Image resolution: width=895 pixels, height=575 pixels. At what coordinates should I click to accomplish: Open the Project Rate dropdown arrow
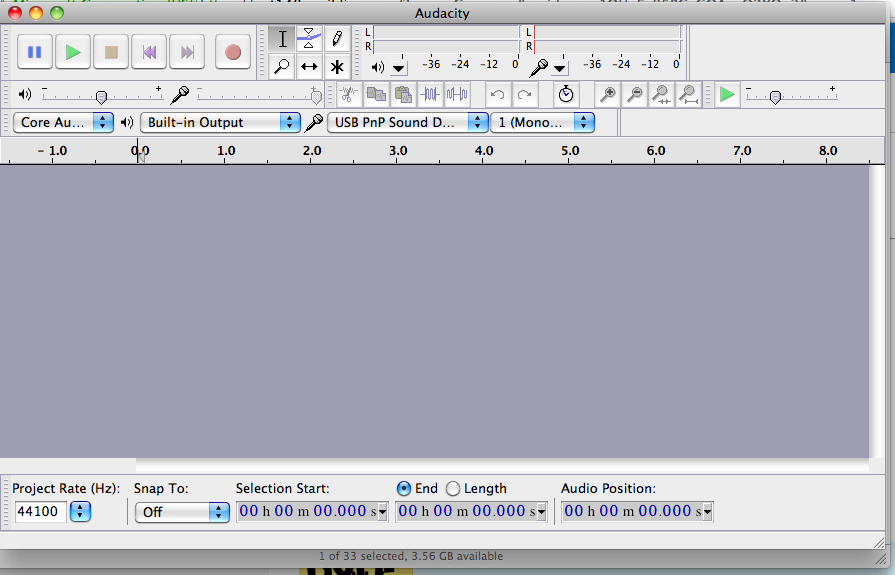point(80,511)
